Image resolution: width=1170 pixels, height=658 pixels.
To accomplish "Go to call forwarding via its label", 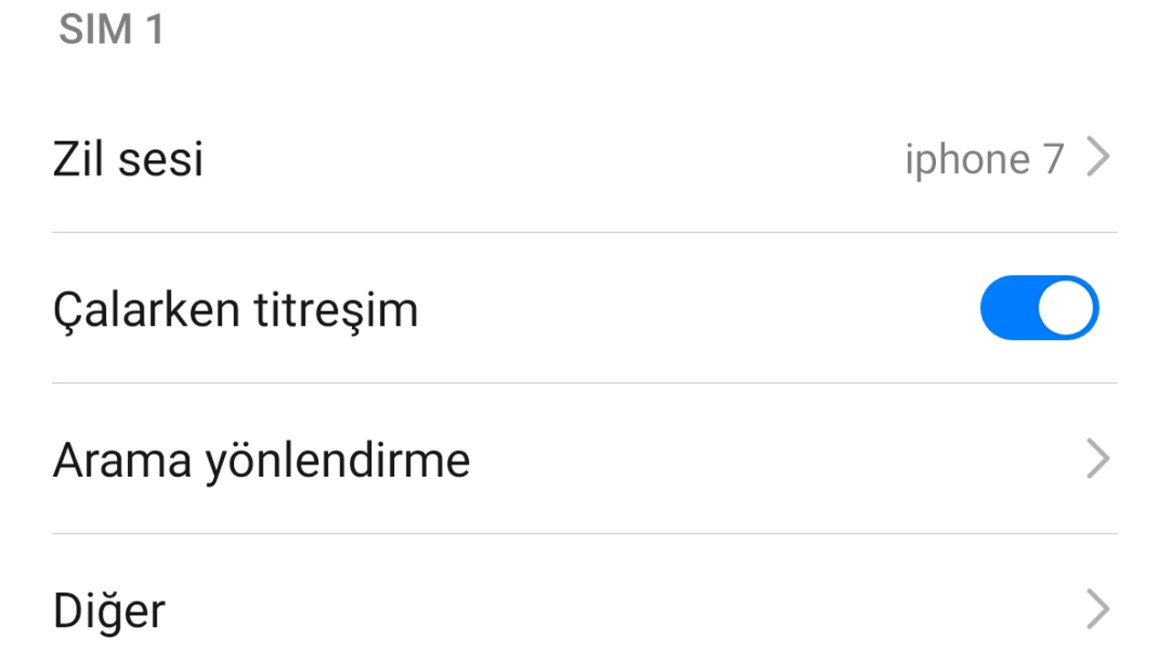I will point(261,461).
